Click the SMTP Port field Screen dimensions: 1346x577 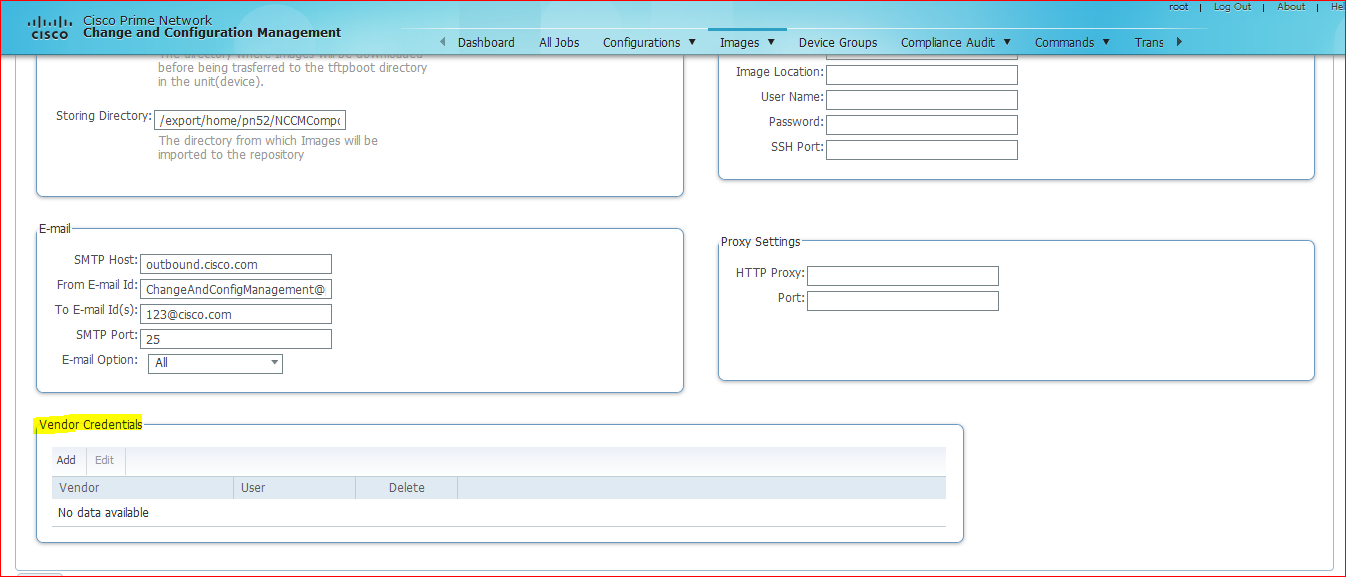[x=235, y=339]
